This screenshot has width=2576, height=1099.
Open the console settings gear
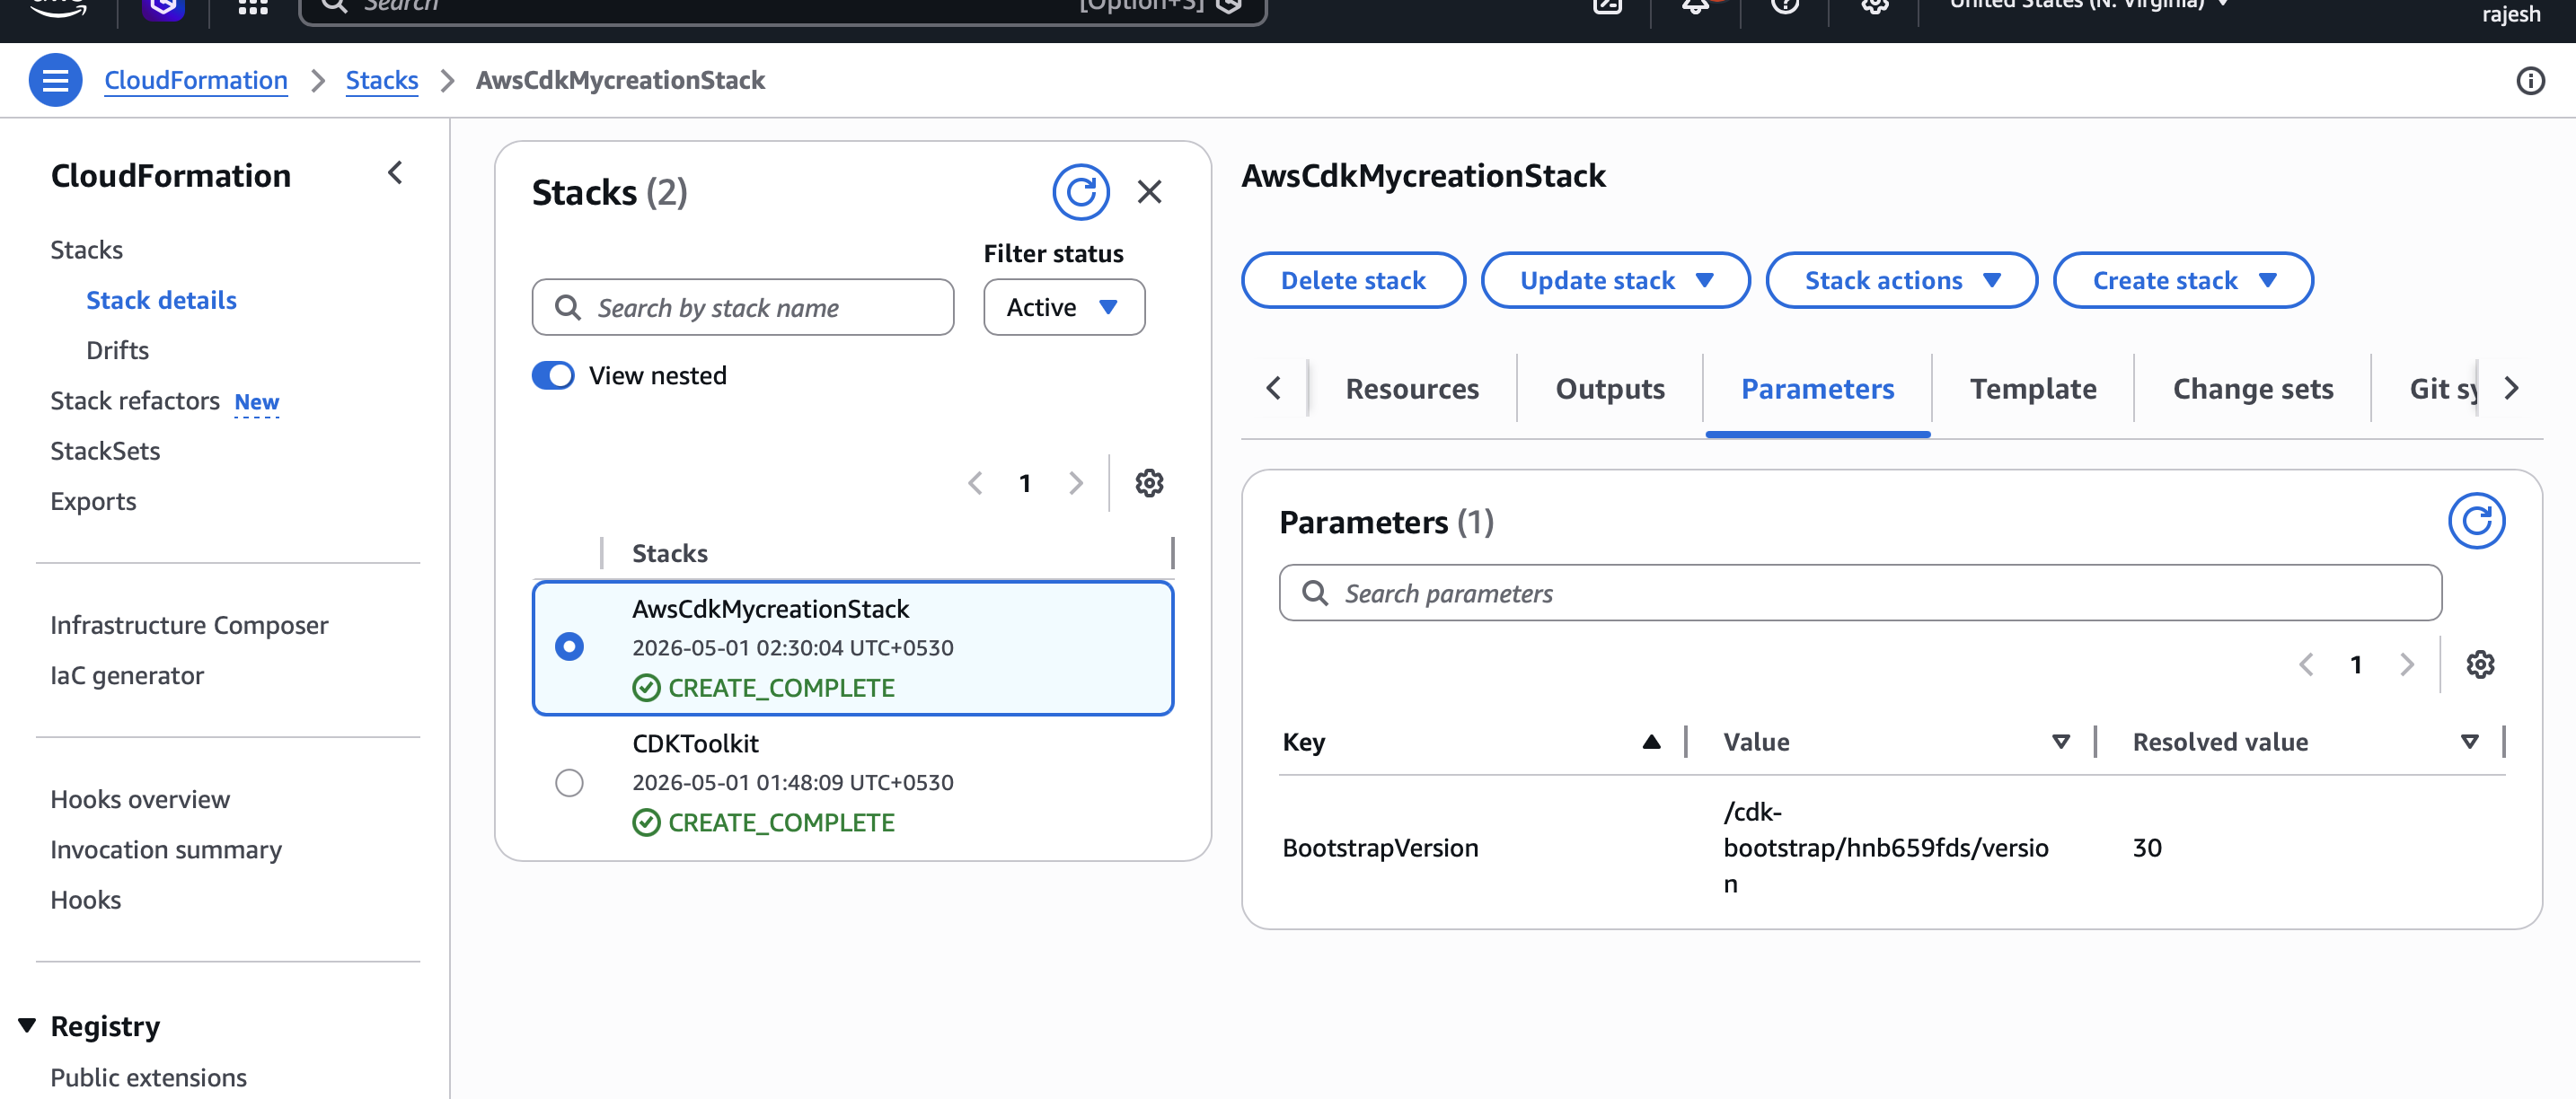tap(1875, 6)
